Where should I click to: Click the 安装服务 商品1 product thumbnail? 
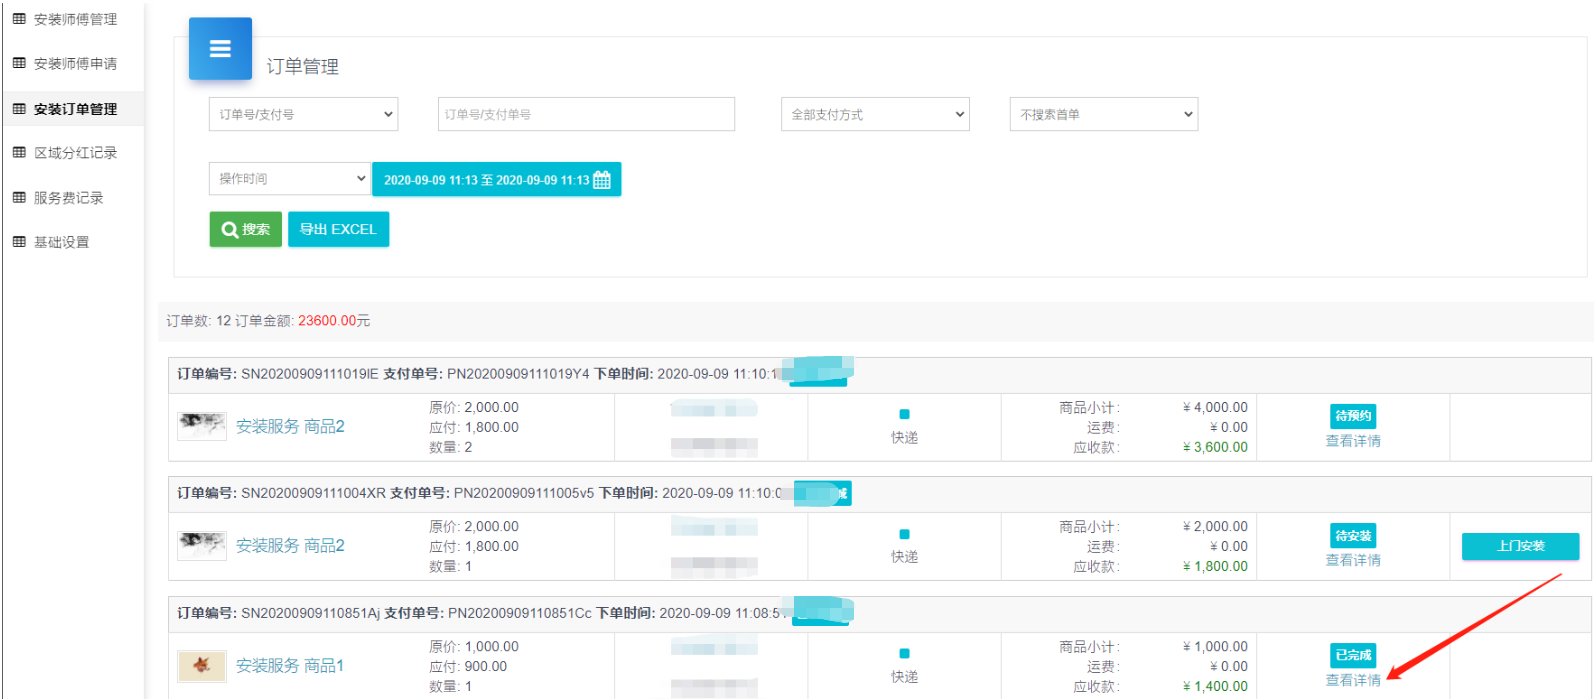(x=201, y=666)
